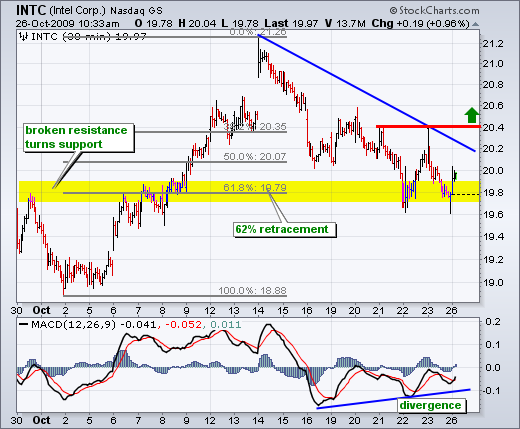The height and width of the screenshot is (429, 520).
Task: Click the 'V 13.7M' volume value
Action: (345, 24)
